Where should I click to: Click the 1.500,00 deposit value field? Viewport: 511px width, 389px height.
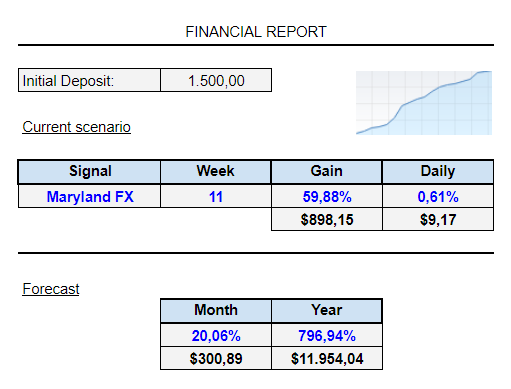[x=216, y=80]
